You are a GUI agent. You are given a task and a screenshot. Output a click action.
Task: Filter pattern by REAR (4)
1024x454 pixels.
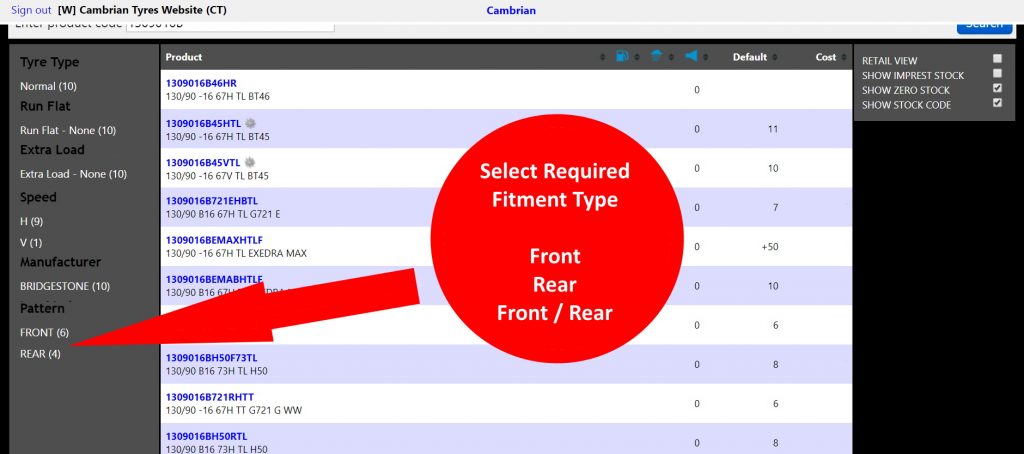click(40, 354)
